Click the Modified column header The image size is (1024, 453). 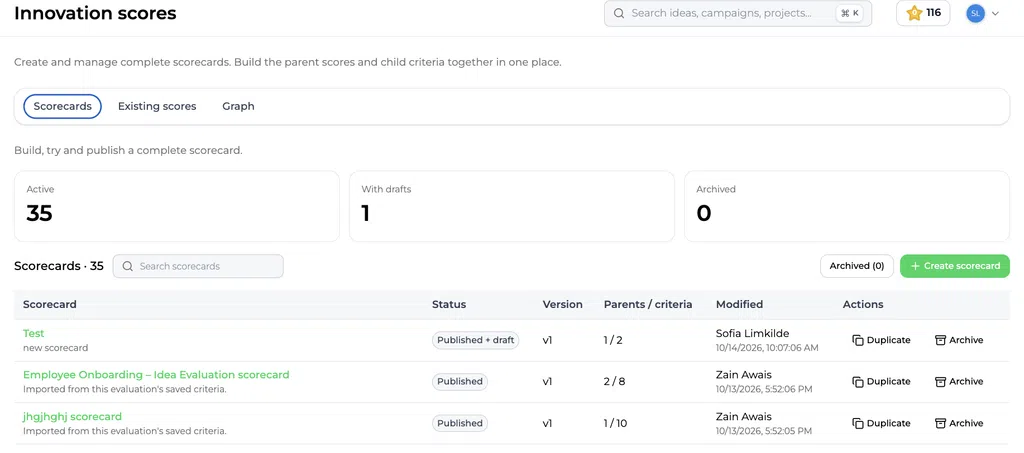[x=739, y=305]
